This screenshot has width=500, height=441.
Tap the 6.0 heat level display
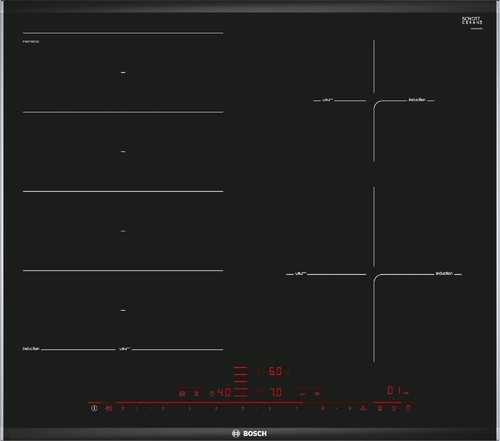(x=275, y=371)
